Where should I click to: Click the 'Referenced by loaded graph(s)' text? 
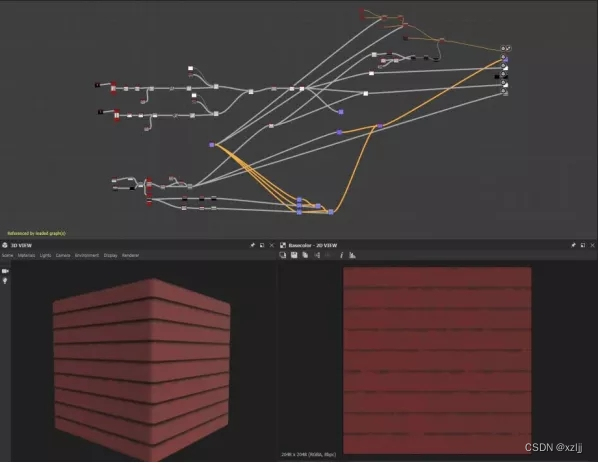point(37,233)
